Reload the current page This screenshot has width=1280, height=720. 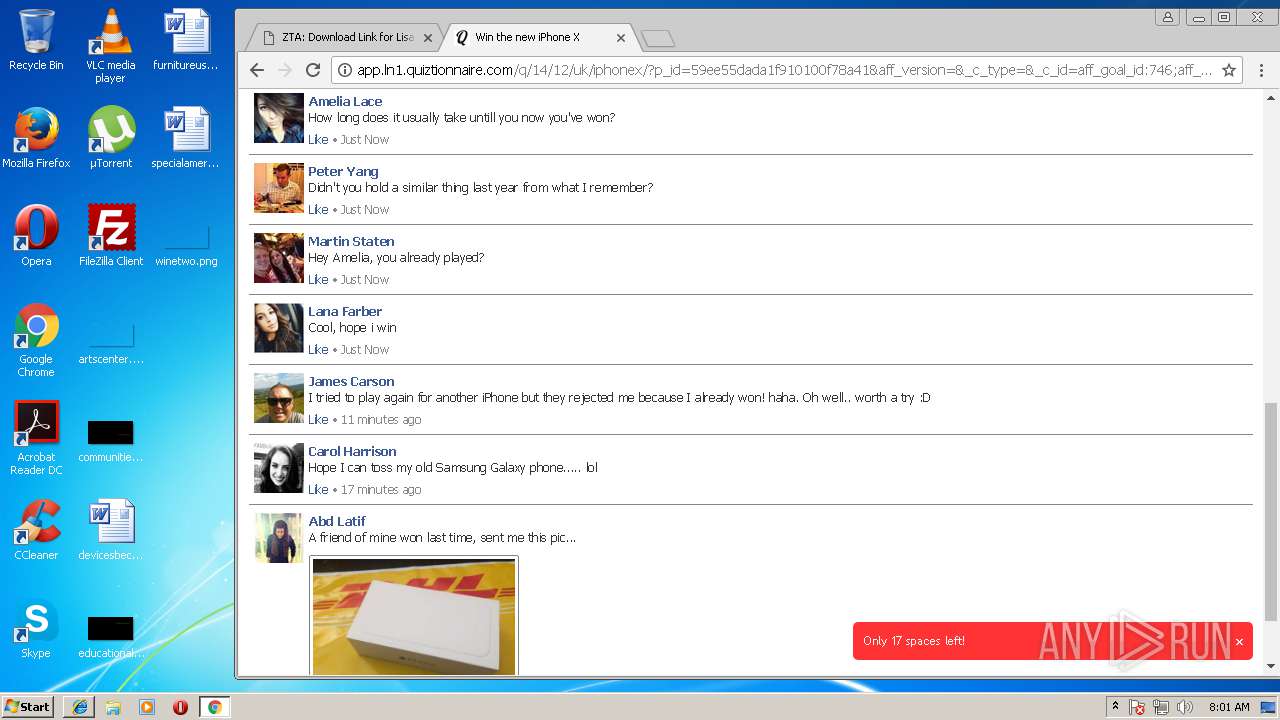point(313,70)
